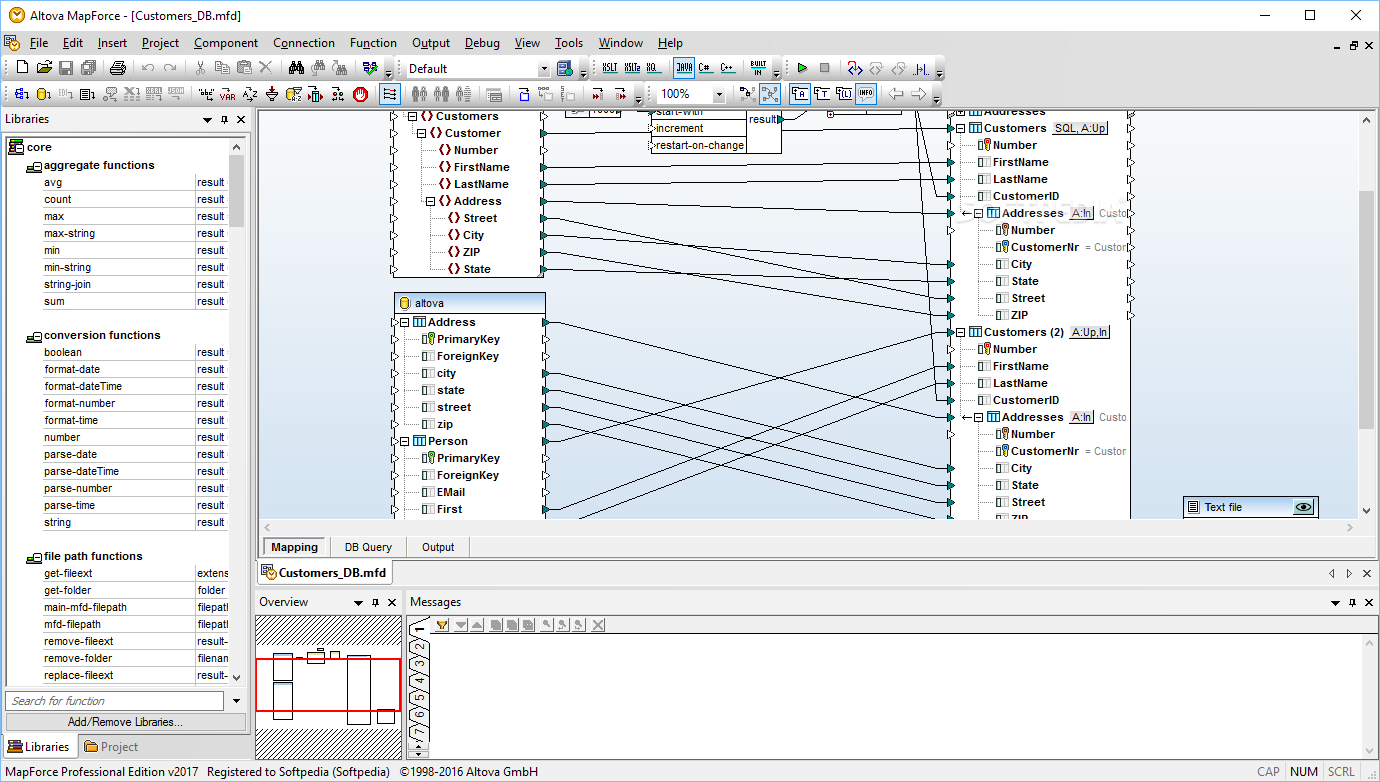Open the Default configuration dropdown
The image size is (1380, 782).
coord(544,69)
